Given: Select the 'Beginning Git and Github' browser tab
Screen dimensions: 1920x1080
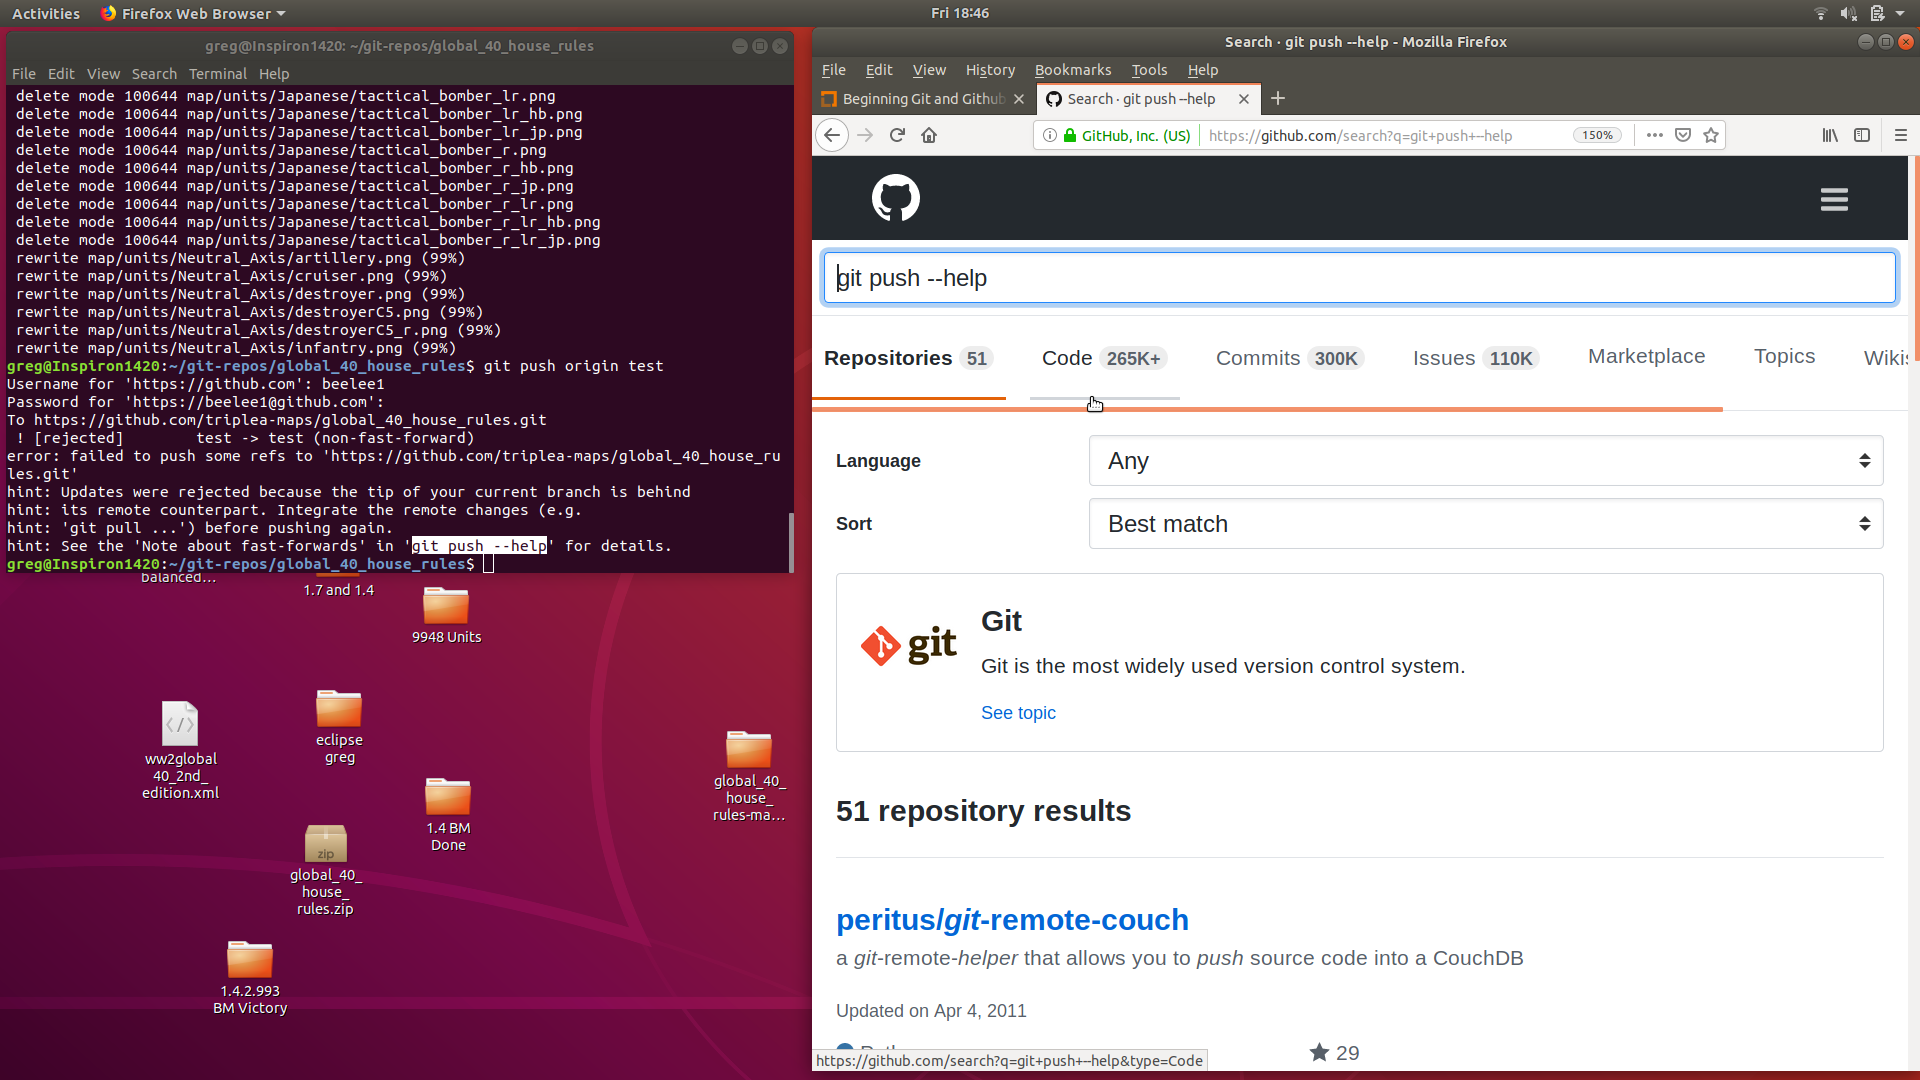Looking at the screenshot, I should (923, 99).
